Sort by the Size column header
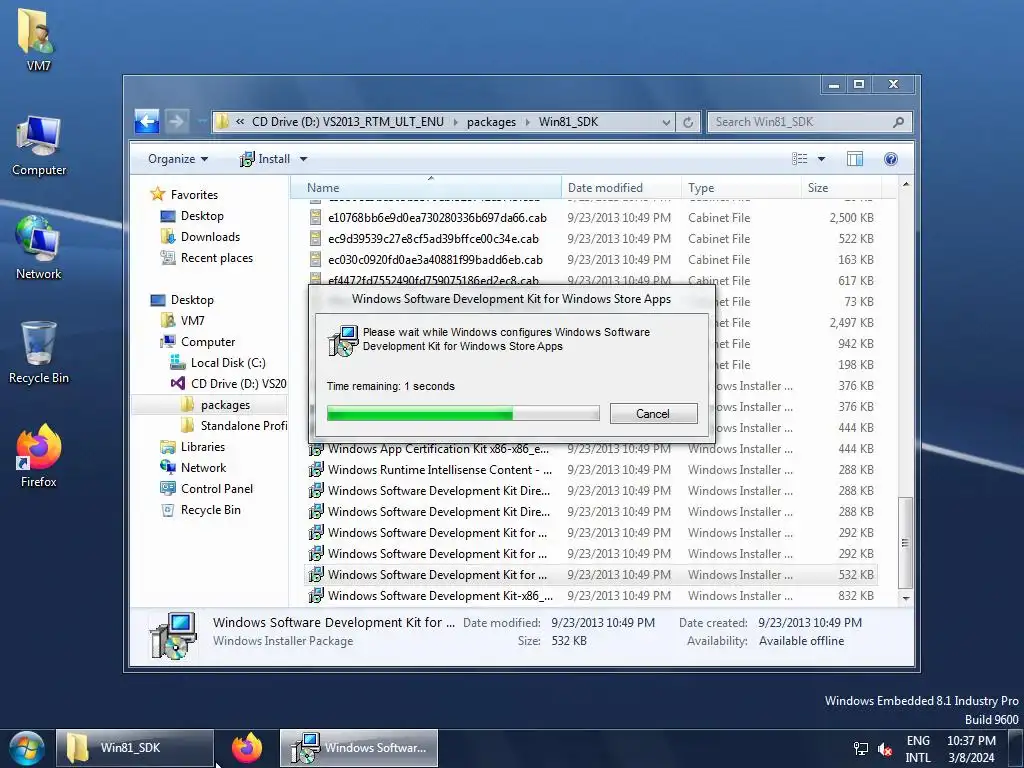1024x768 pixels. click(x=841, y=187)
